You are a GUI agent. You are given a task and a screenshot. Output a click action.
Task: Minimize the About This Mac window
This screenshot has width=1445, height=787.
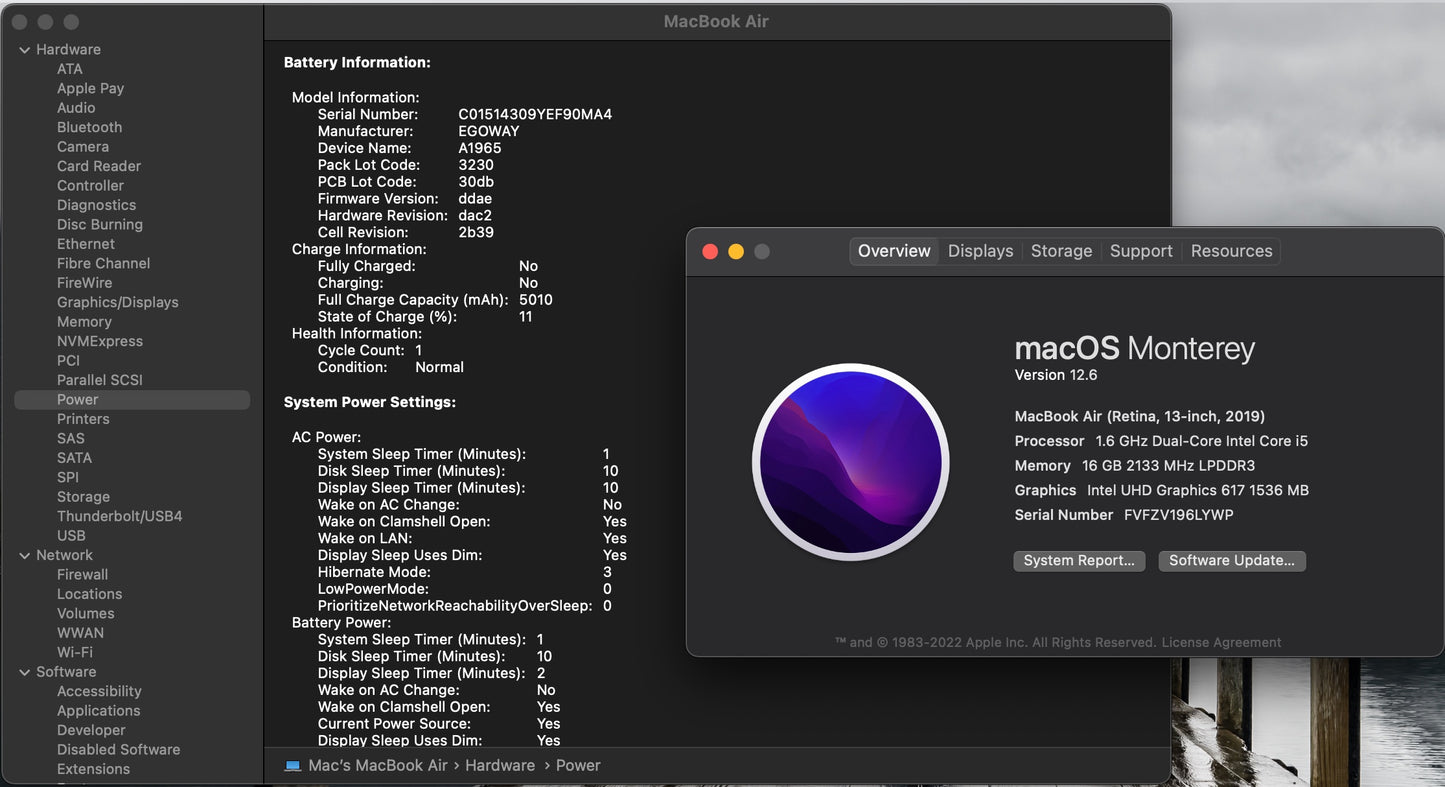pos(736,252)
